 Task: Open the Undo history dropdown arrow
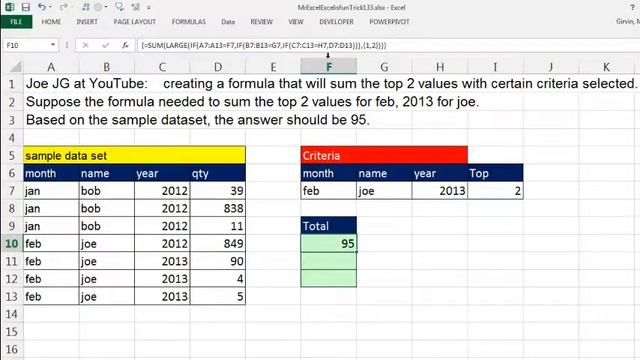50,7
